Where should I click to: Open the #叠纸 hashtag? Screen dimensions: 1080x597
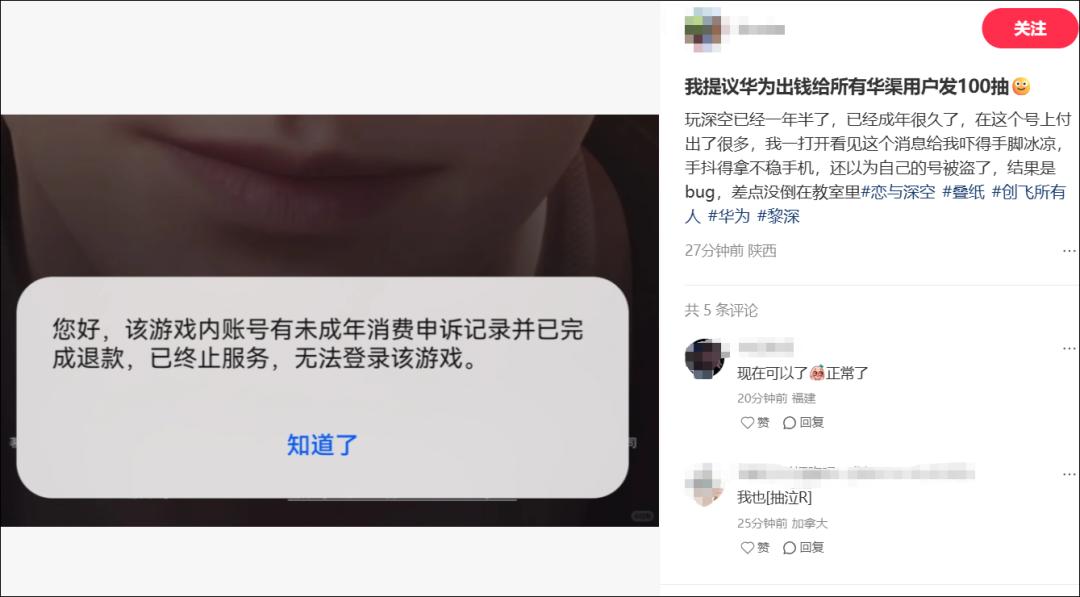pos(963,192)
